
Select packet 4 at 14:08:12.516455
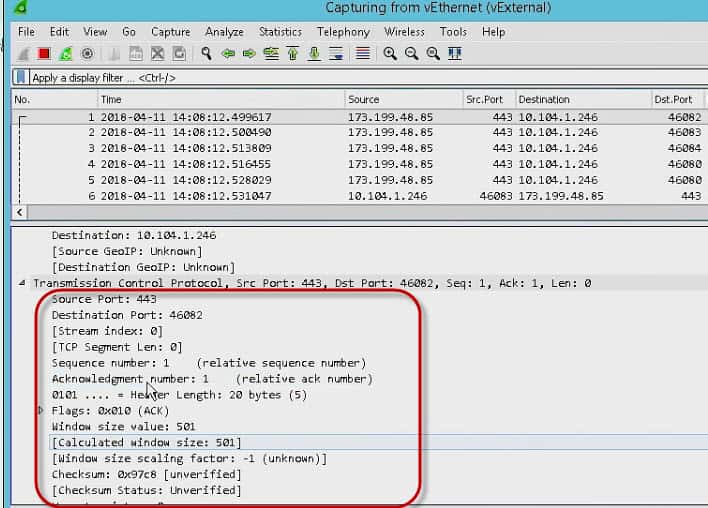pos(360,164)
